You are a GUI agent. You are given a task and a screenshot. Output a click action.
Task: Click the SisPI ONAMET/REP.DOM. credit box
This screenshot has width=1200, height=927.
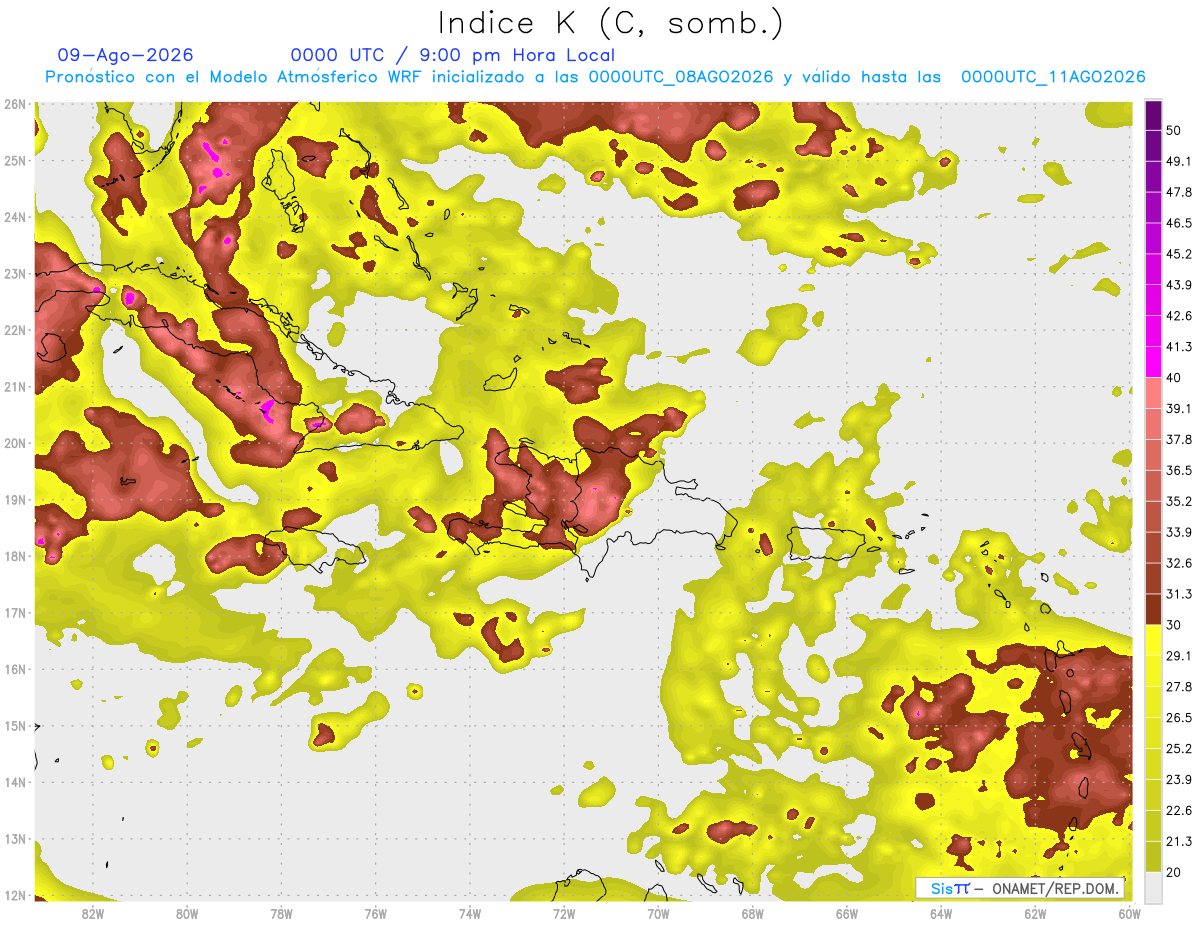(1020, 888)
